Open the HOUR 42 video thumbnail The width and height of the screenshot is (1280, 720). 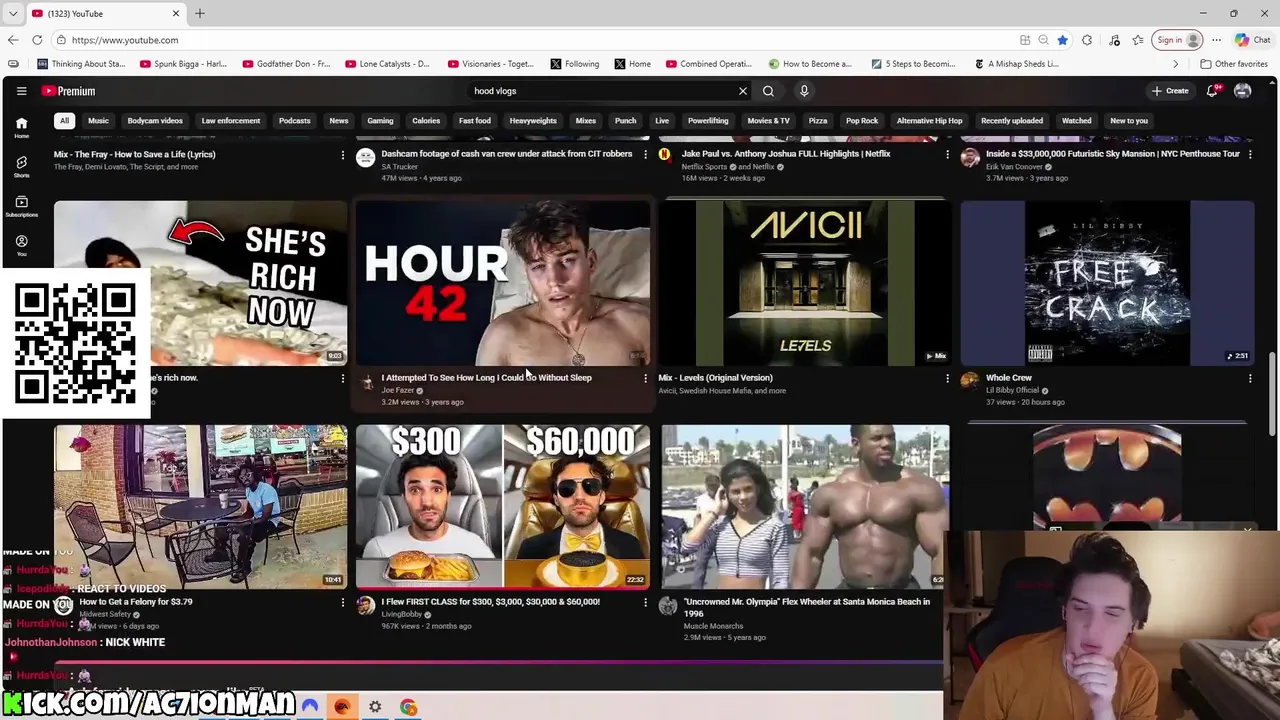click(503, 283)
